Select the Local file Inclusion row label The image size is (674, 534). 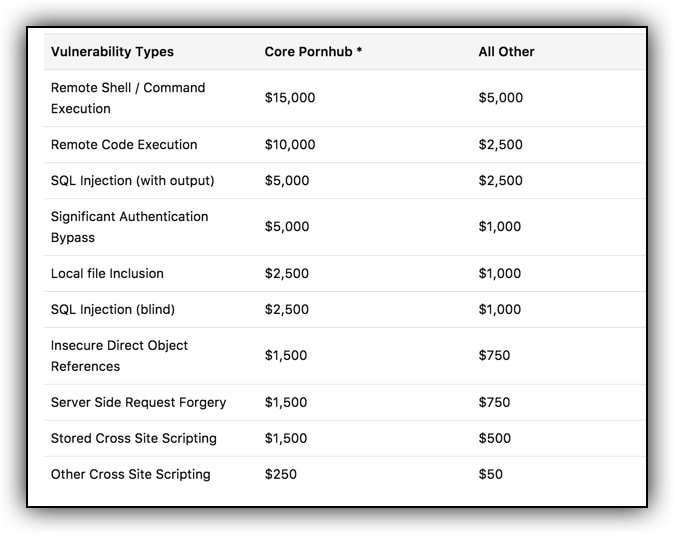click(x=107, y=273)
